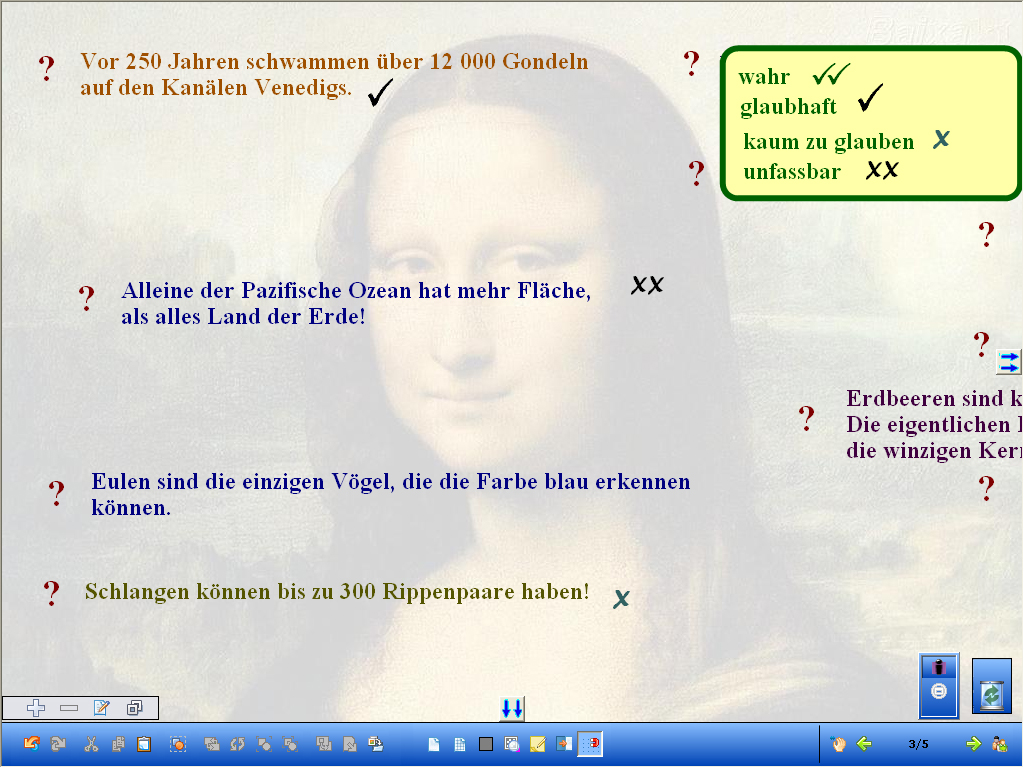Select the teal X next to 'kaum zu glauben'
The width and height of the screenshot is (1024, 768).
click(x=941, y=139)
